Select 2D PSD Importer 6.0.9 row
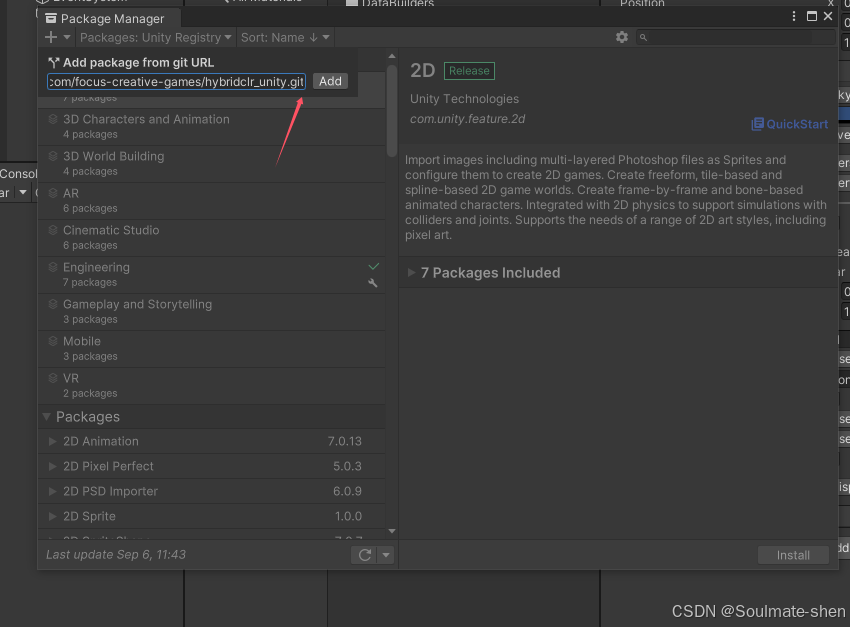 211,491
